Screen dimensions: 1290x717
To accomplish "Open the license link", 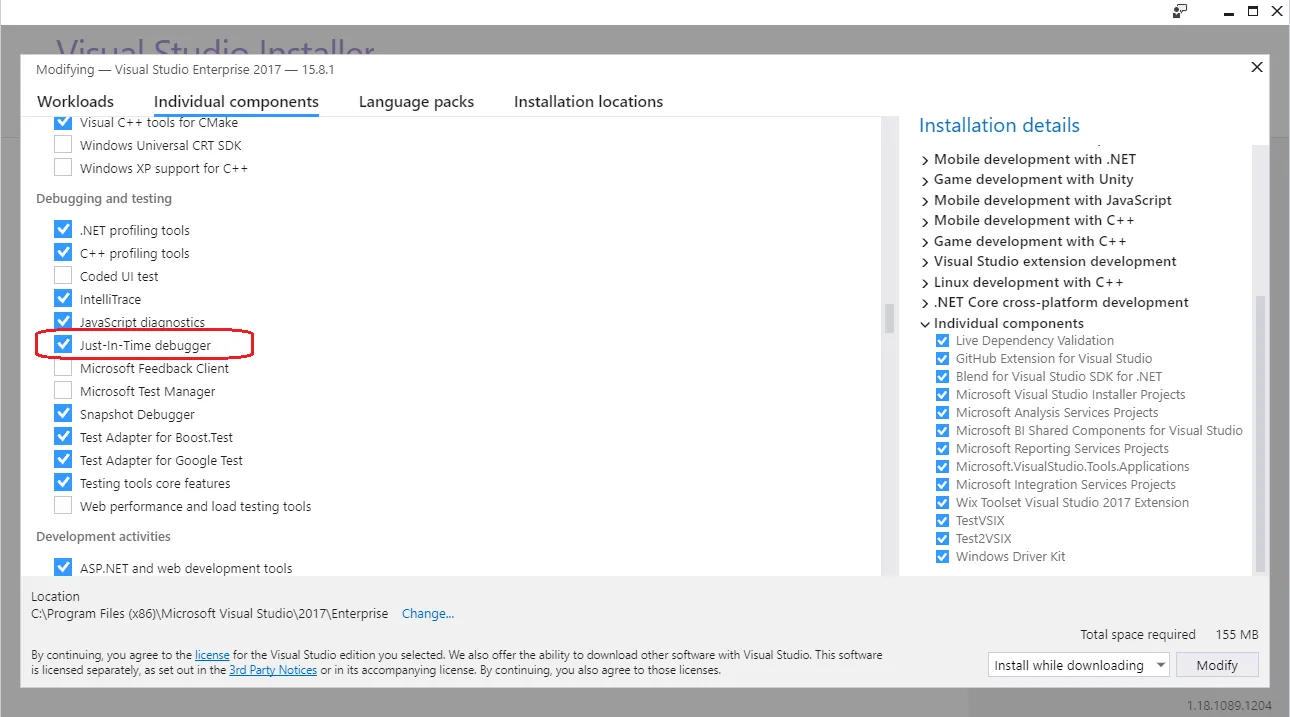I will tap(212, 655).
